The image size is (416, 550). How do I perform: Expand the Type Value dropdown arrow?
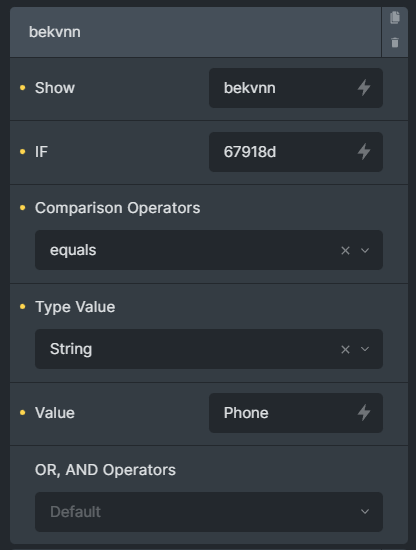click(x=365, y=349)
